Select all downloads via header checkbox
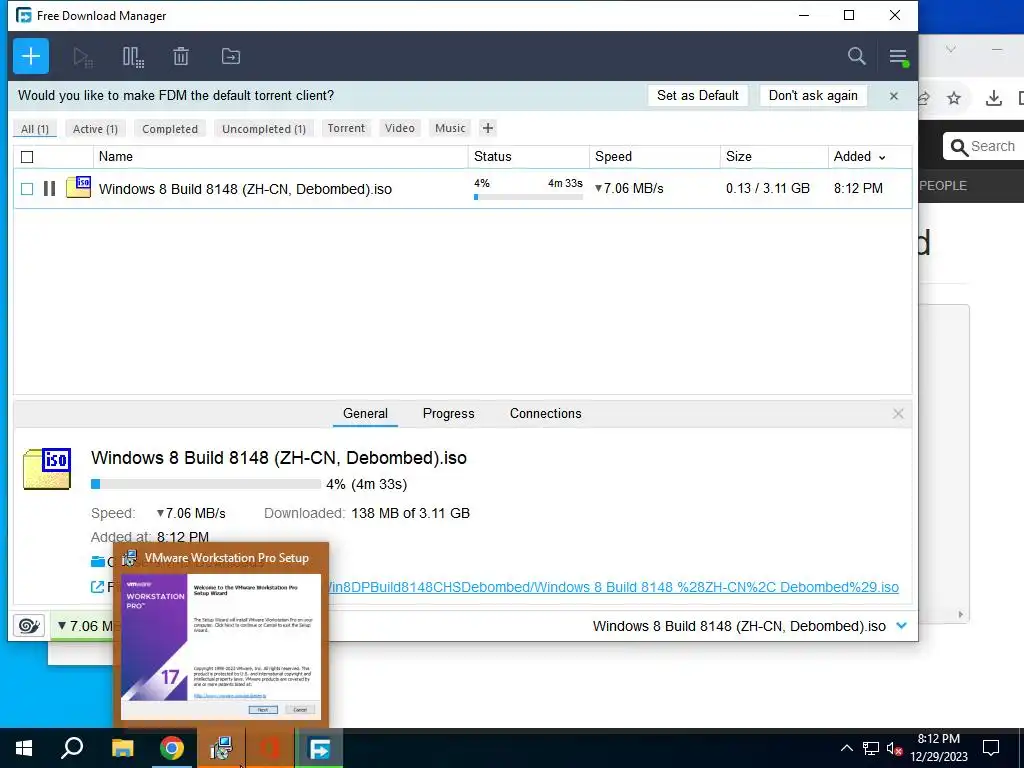Viewport: 1024px width, 768px height. click(x=27, y=157)
